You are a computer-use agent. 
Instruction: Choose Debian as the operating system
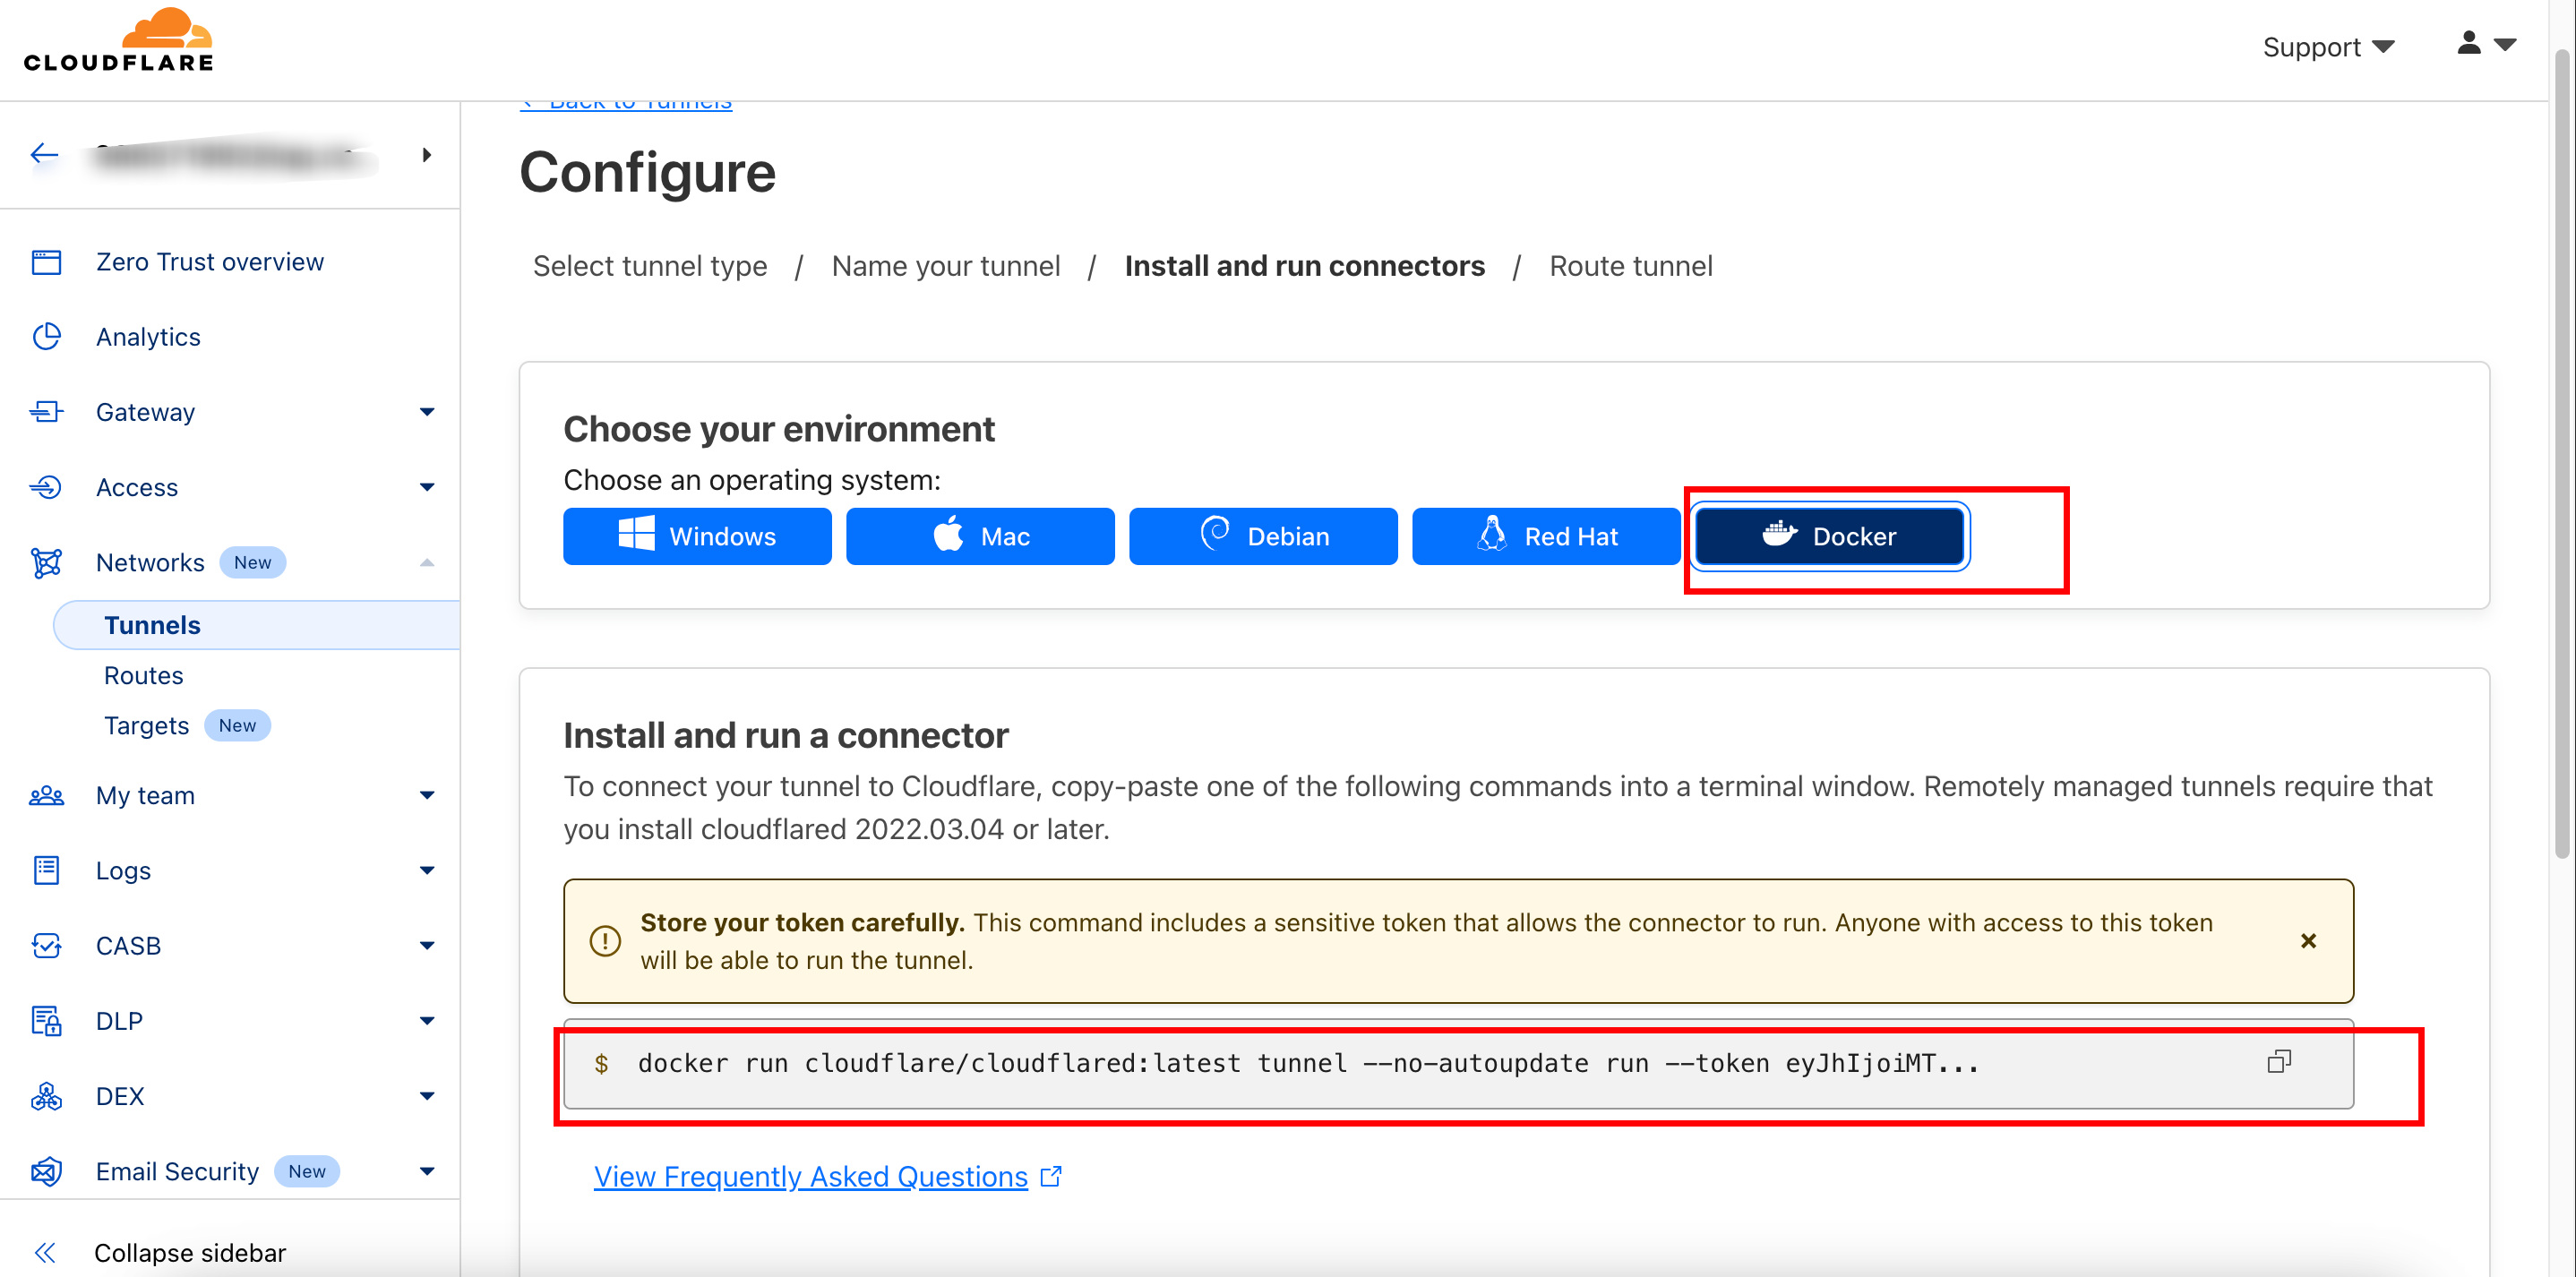point(1263,537)
